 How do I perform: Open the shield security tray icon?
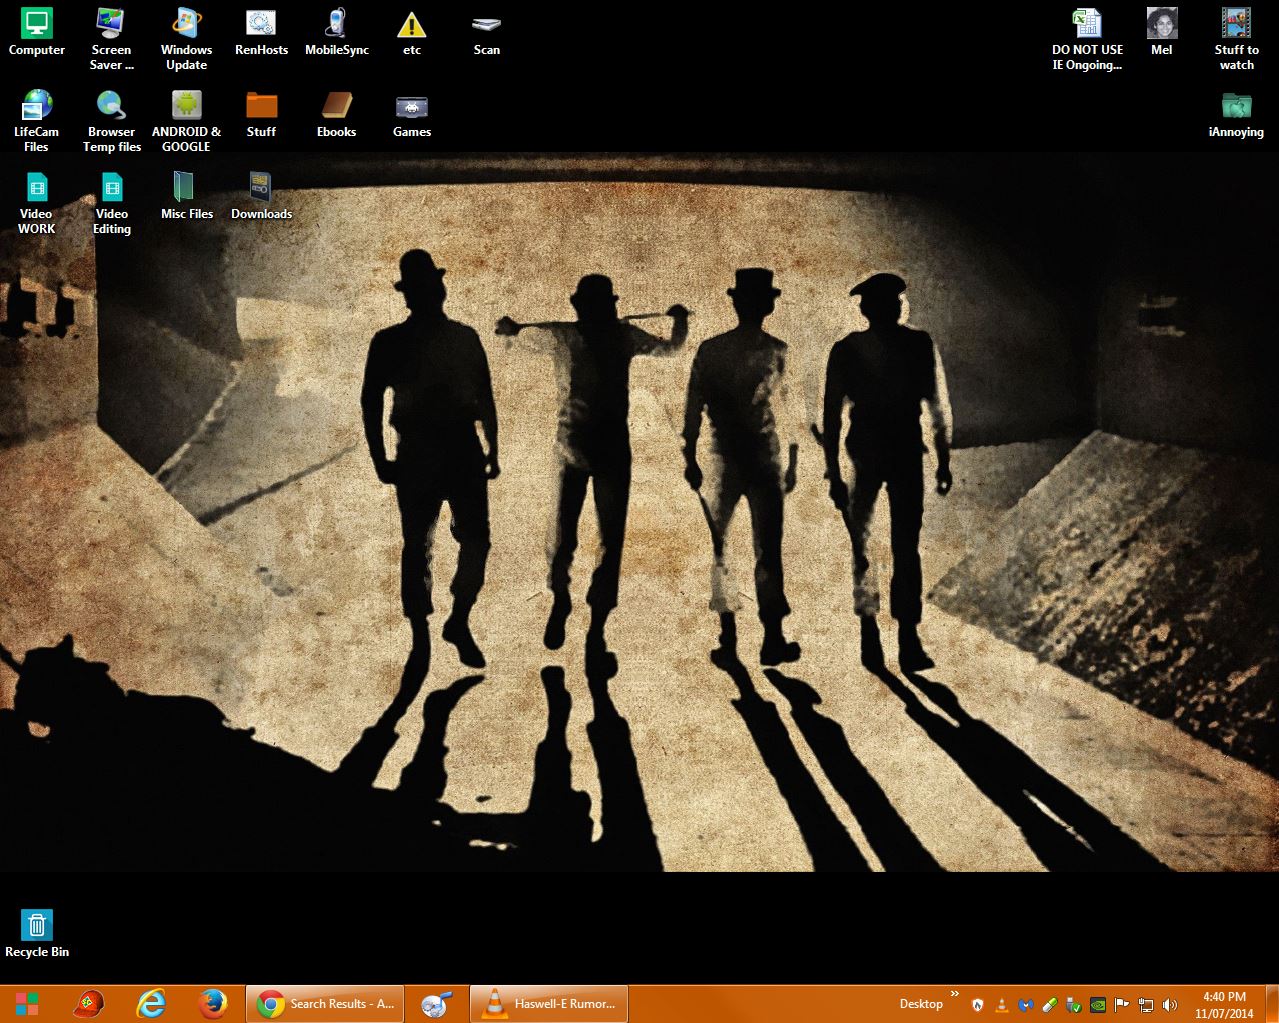(977, 1005)
